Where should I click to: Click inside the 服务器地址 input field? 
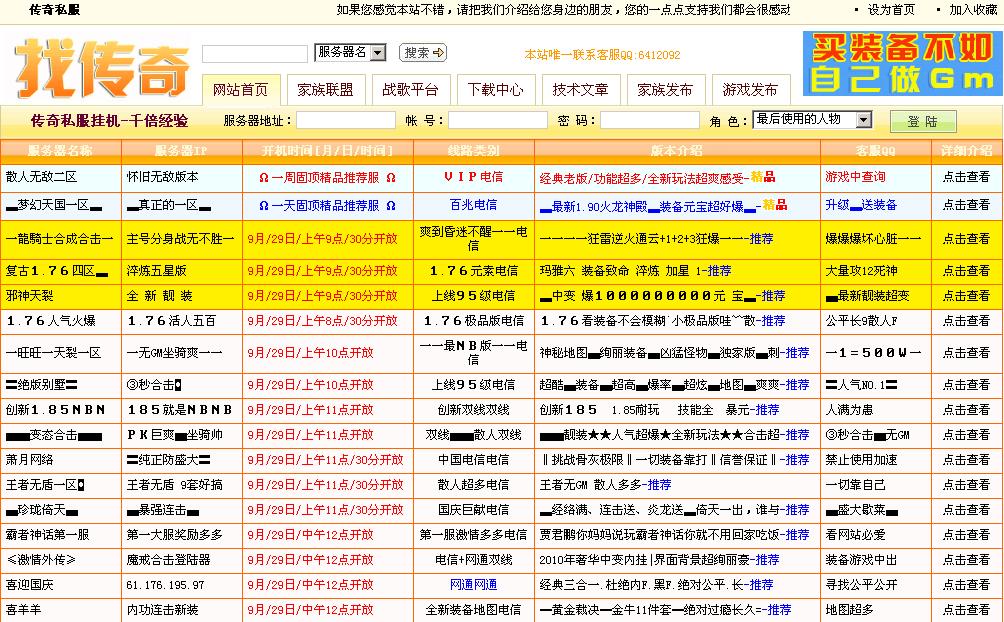click(347, 121)
